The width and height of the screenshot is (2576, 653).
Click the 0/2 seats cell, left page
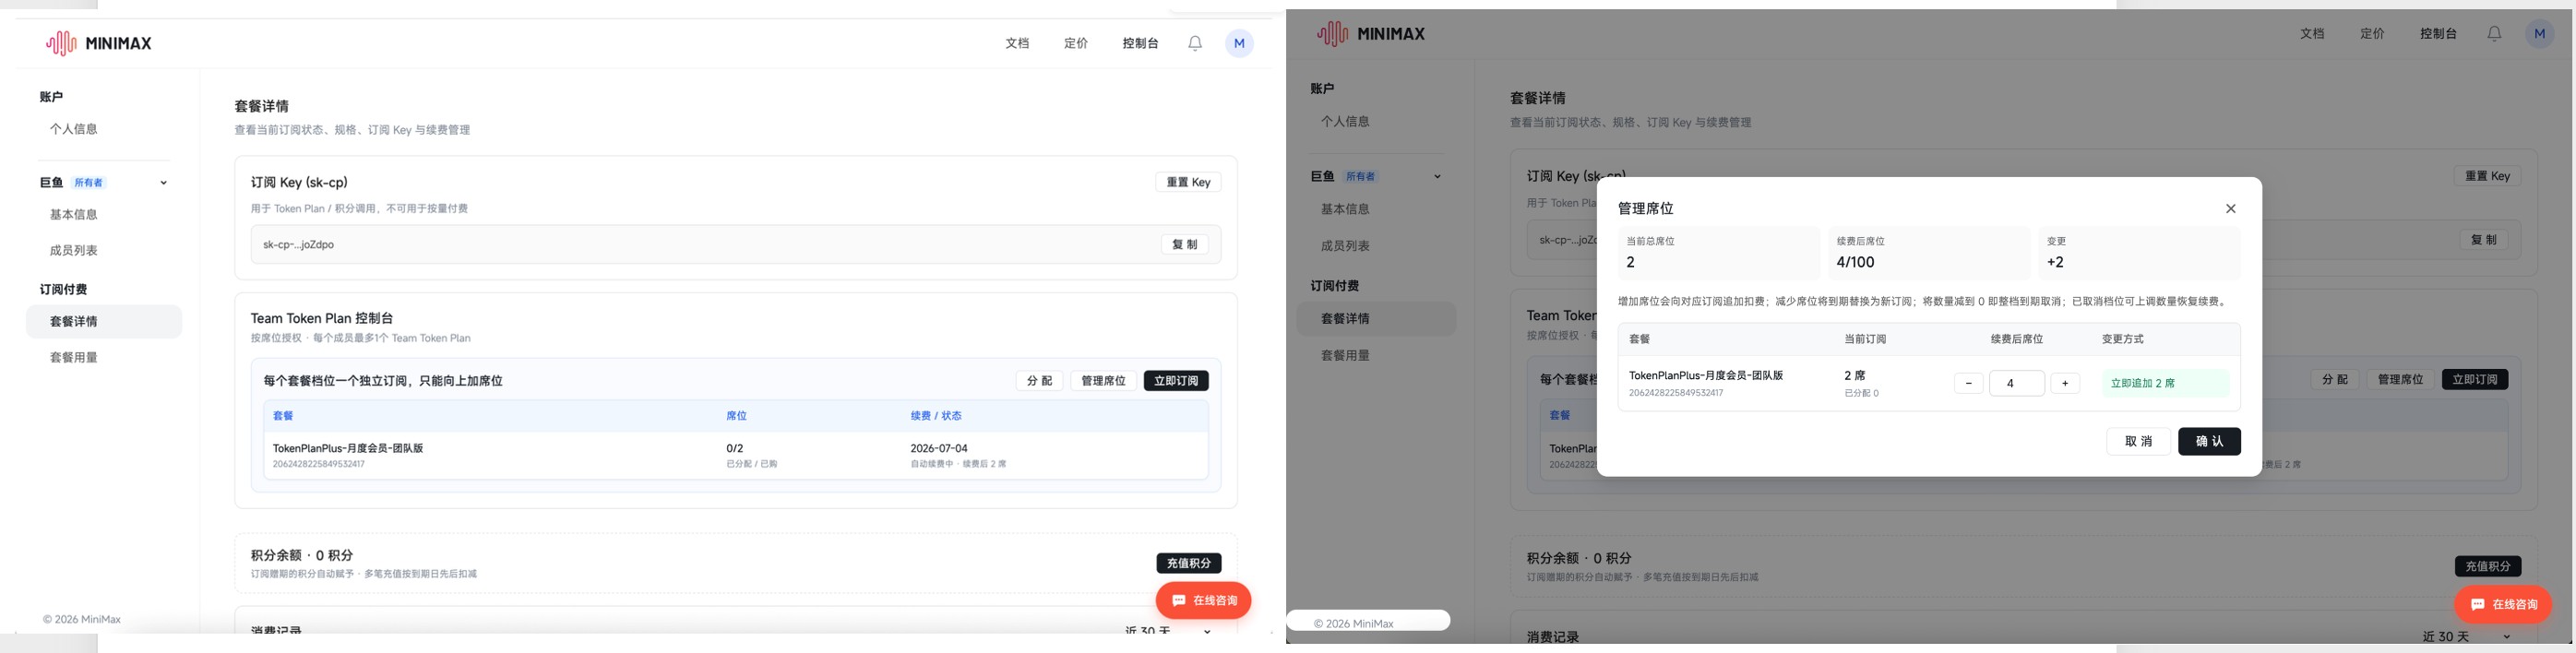coord(735,448)
